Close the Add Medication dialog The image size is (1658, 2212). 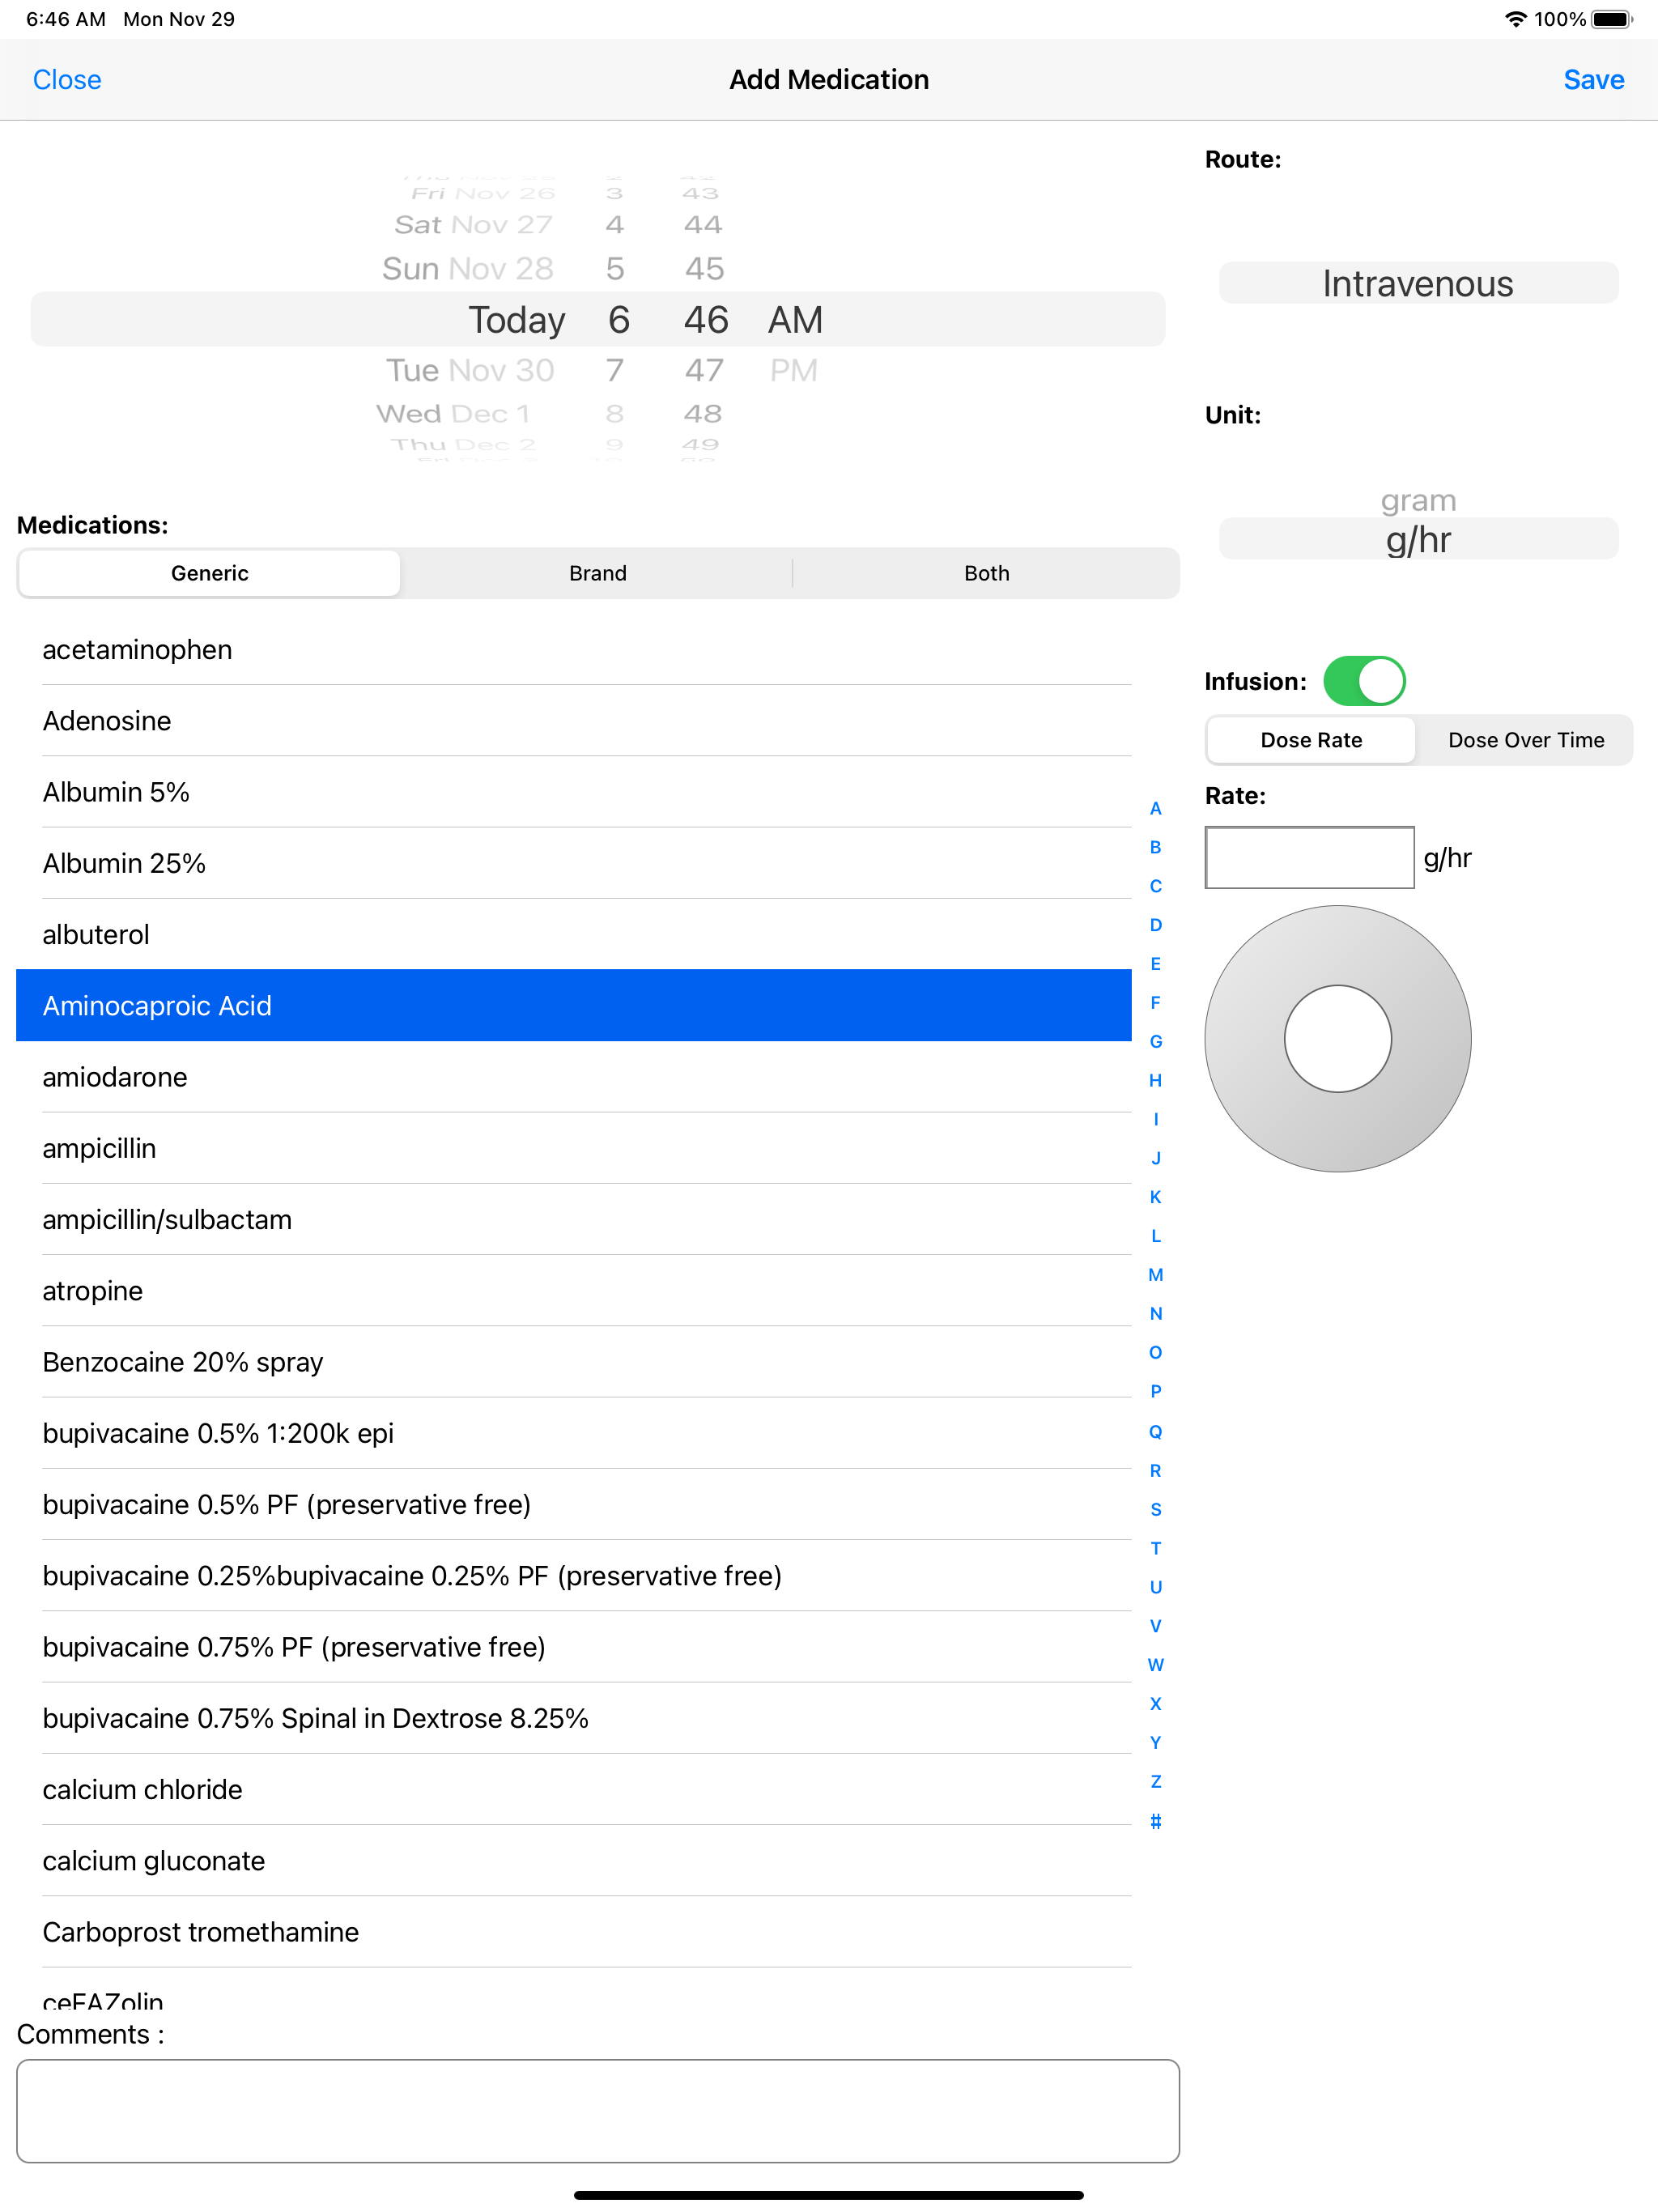tap(67, 80)
